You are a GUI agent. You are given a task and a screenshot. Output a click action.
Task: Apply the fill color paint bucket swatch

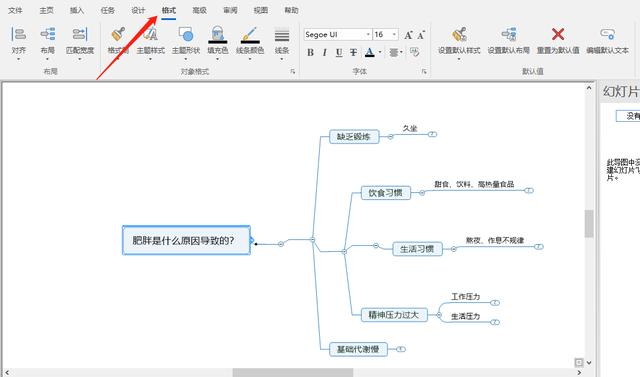pos(218,35)
